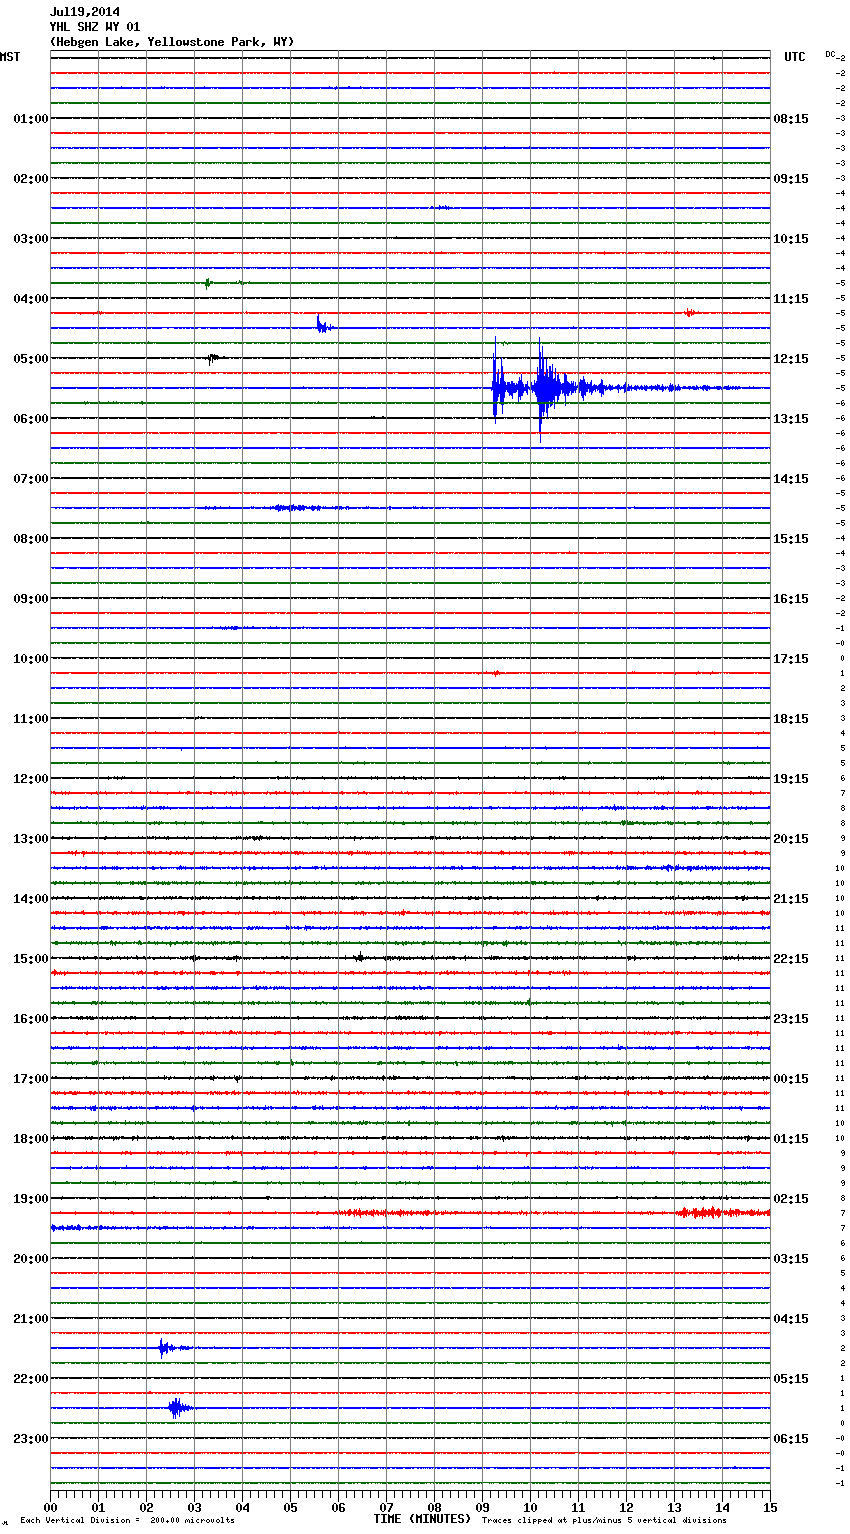Click the UTC time zone header
850x1534 pixels.
coord(794,57)
